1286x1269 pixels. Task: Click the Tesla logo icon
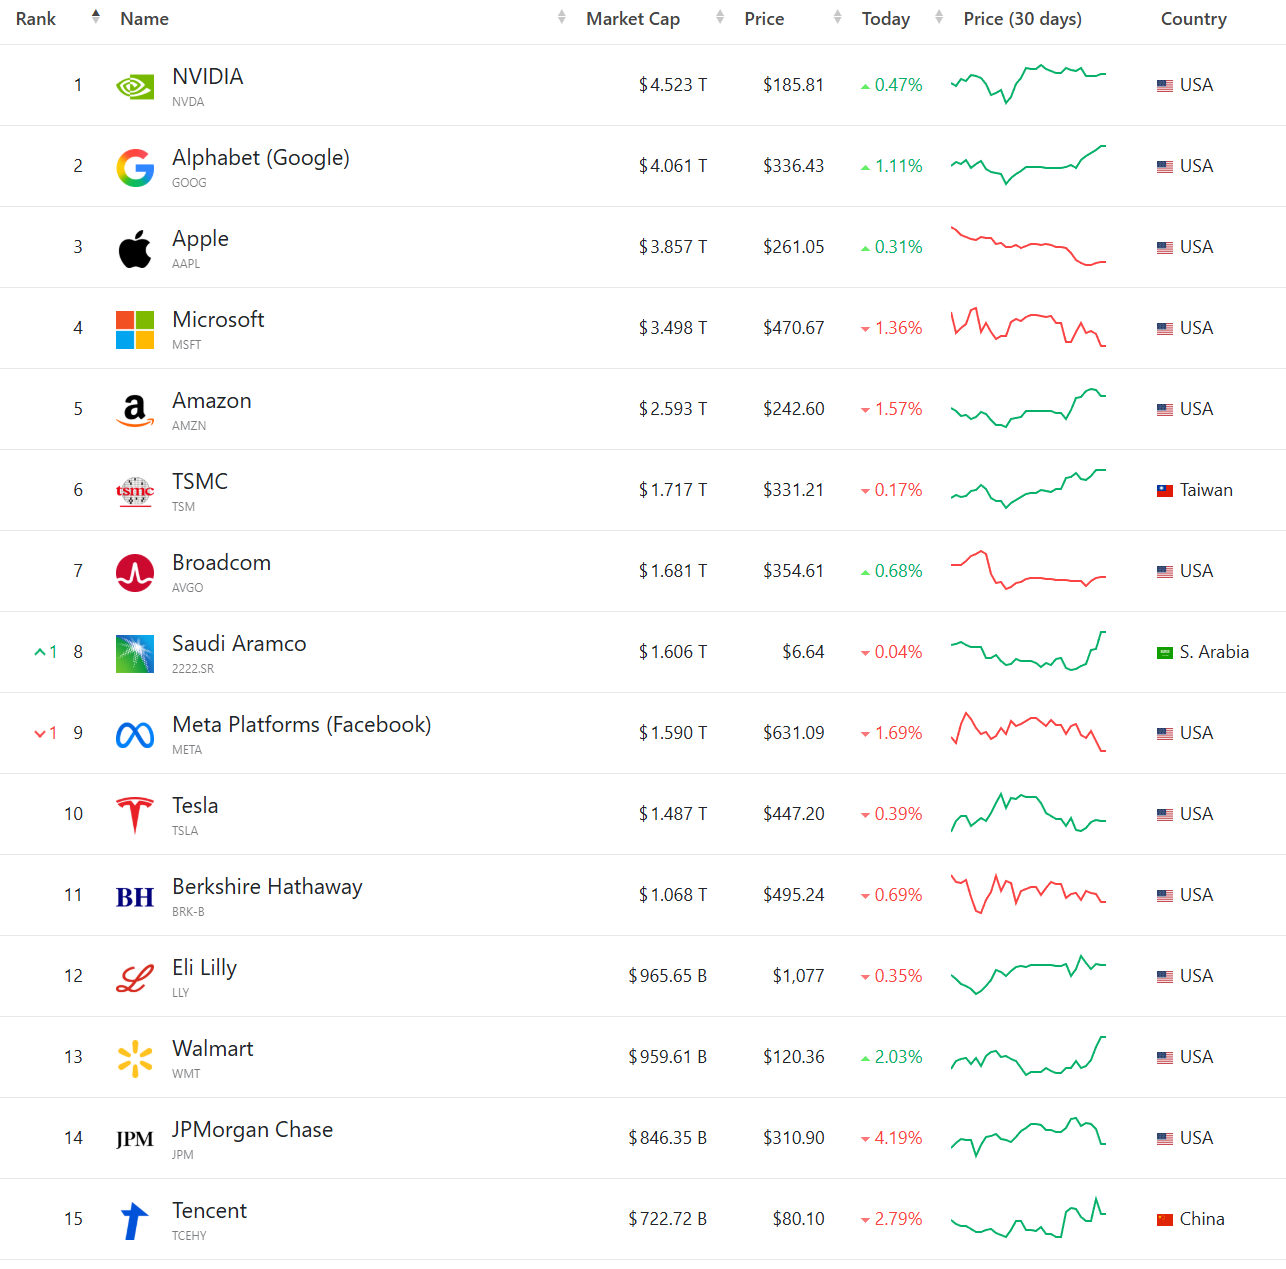coord(135,816)
